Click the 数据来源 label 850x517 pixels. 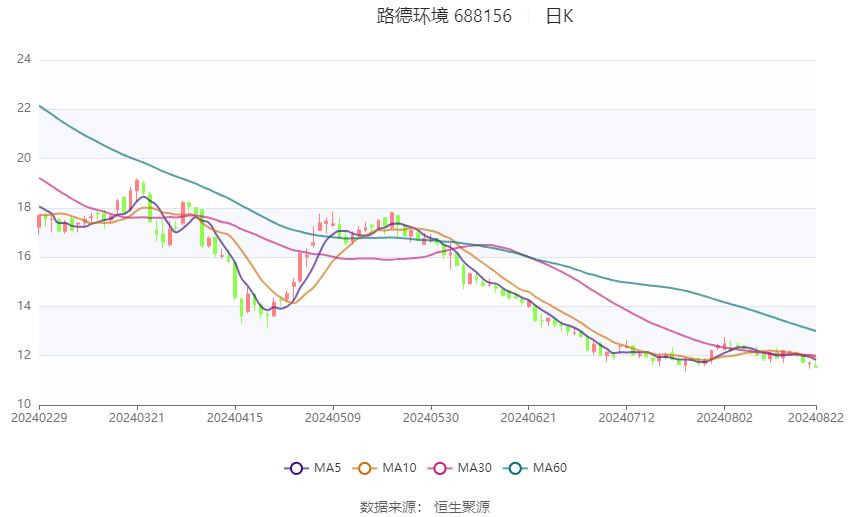coord(388,507)
